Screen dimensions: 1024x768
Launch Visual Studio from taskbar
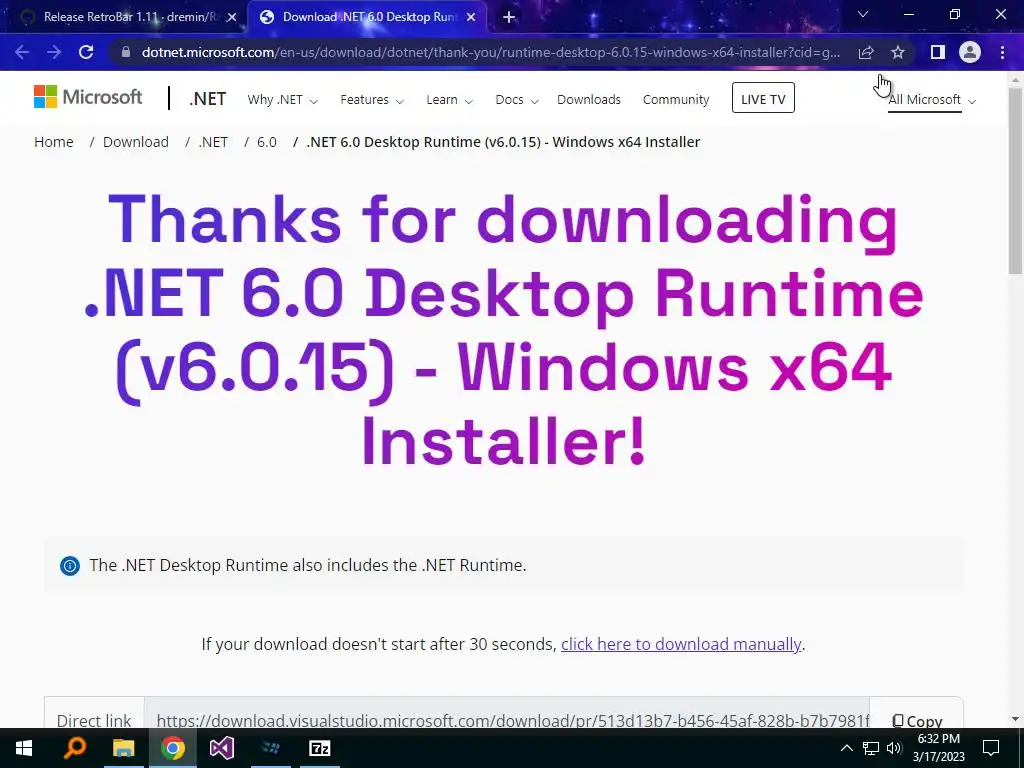(221, 748)
